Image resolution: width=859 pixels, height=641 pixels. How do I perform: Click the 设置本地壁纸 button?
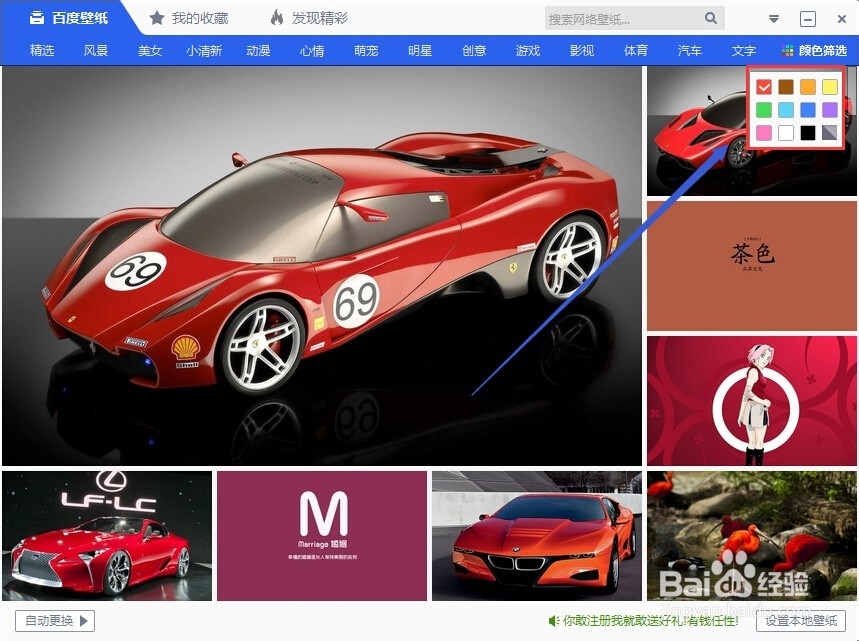[x=801, y=621]
